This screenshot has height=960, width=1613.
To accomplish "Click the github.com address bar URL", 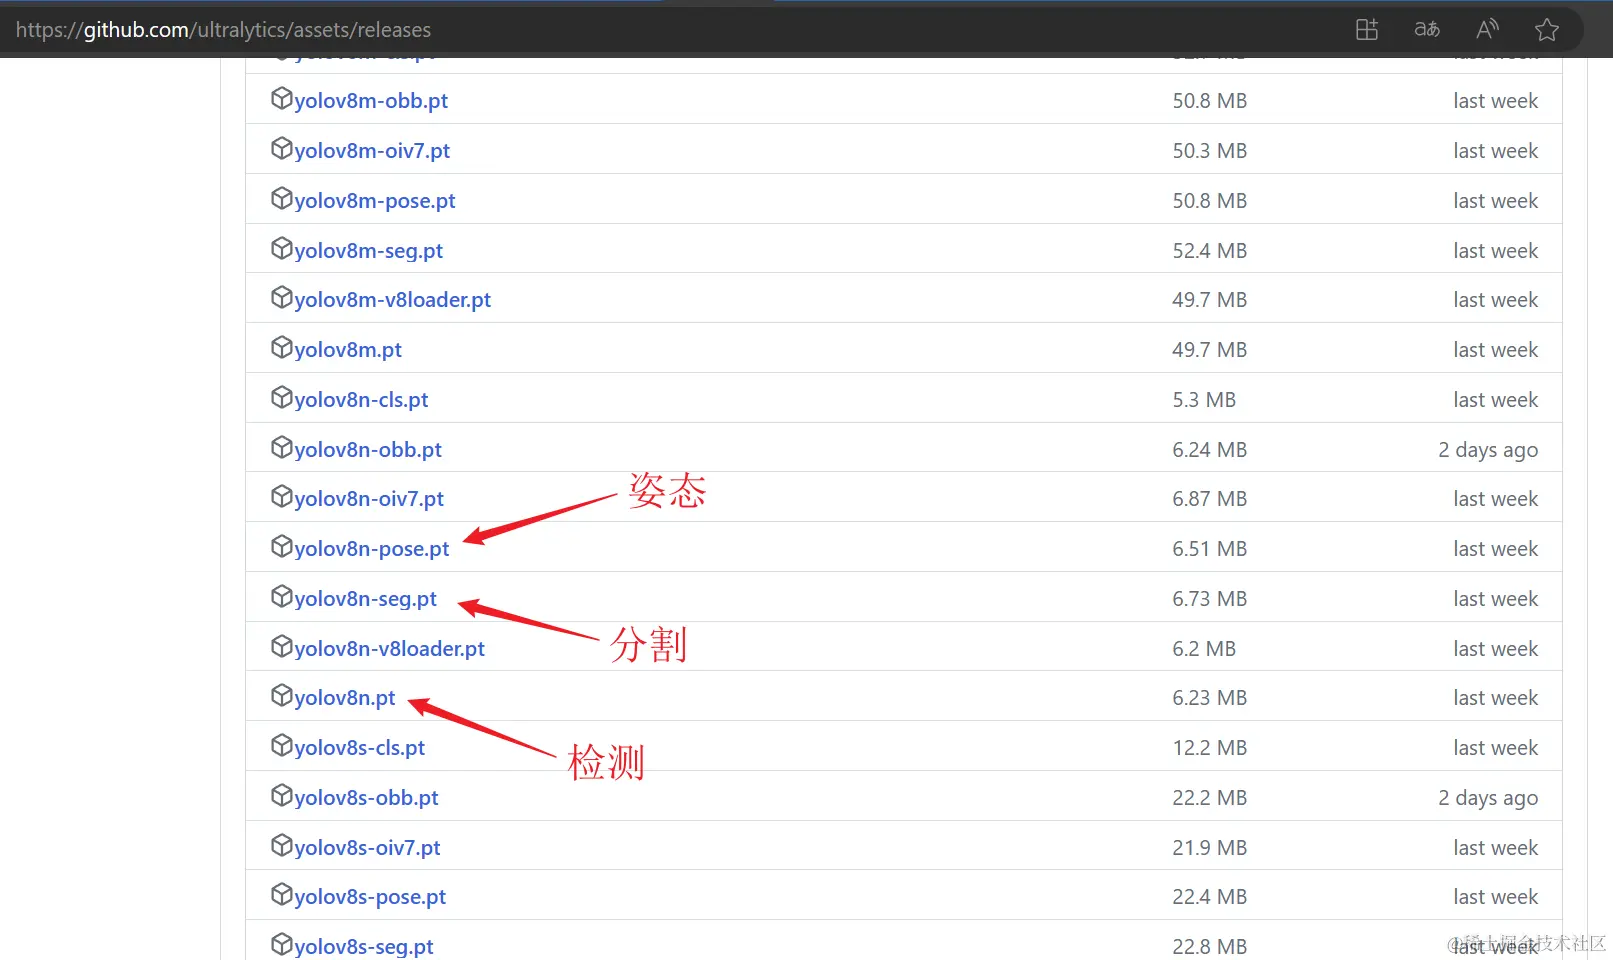I will coord(223,30).
